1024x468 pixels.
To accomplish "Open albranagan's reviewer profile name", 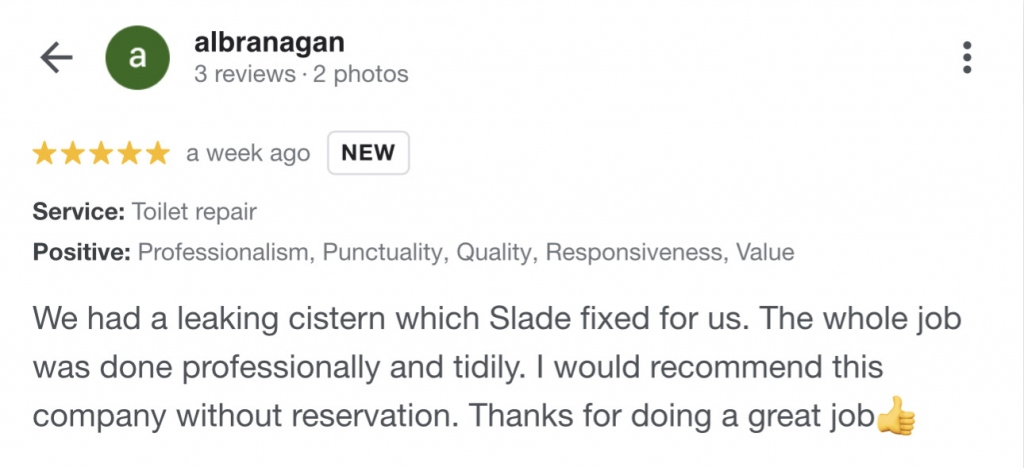I will point(269,43).
